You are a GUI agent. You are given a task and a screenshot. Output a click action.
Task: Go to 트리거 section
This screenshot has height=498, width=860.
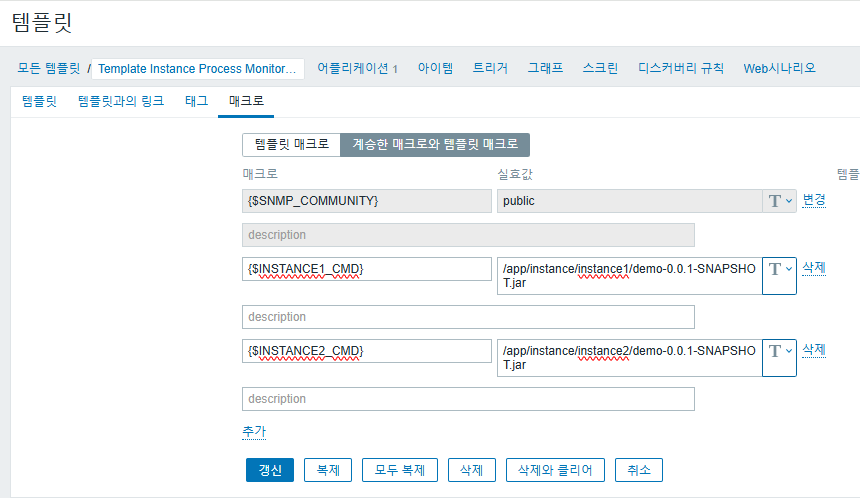[490, 69]
